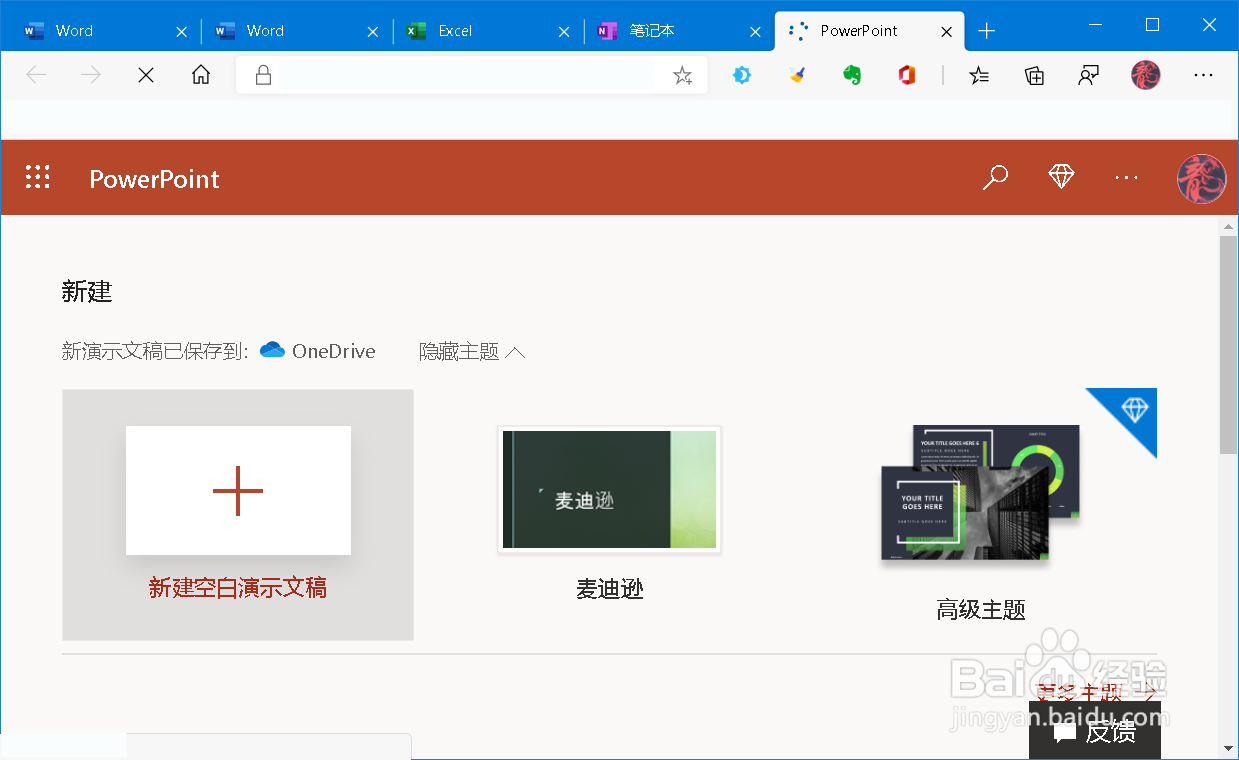1239x760 pixels.
Task: Click the browser forward arrow
Action: click(x=91, y=75)
